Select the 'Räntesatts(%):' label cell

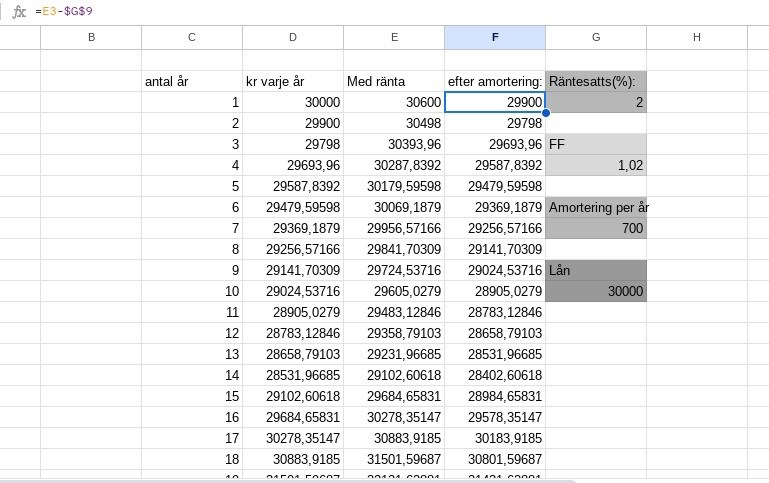596,81
